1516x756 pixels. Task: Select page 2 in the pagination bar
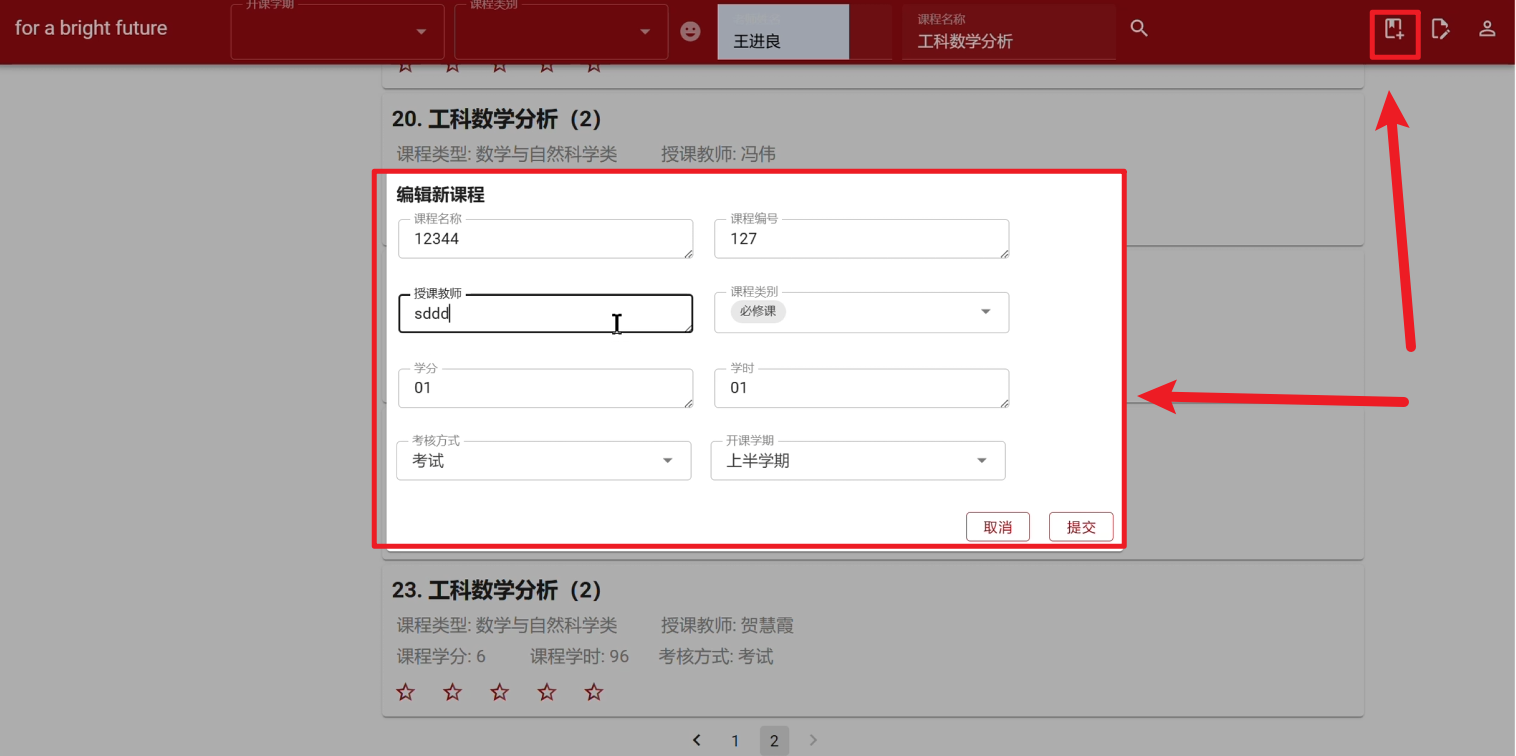point(774,740)
